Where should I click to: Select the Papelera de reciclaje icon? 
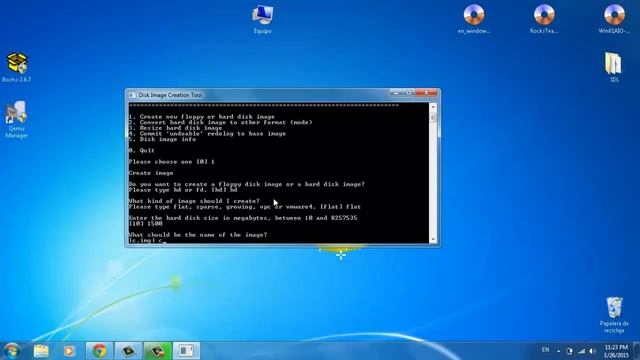tap(614, 315)
